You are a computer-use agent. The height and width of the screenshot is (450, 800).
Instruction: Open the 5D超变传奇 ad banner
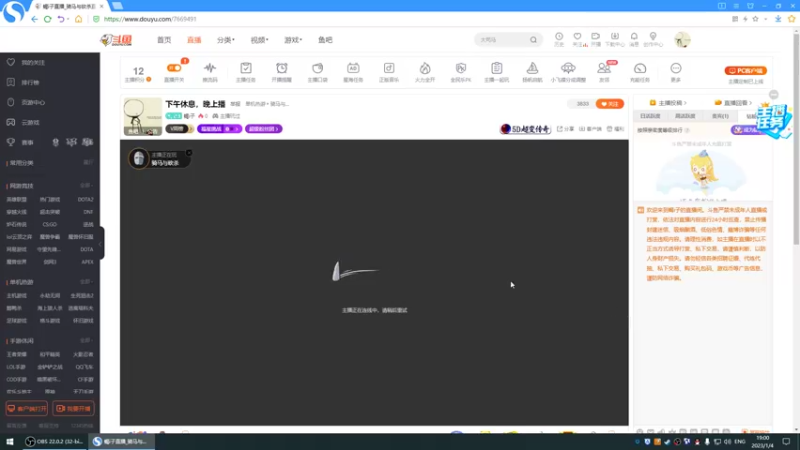525,129
